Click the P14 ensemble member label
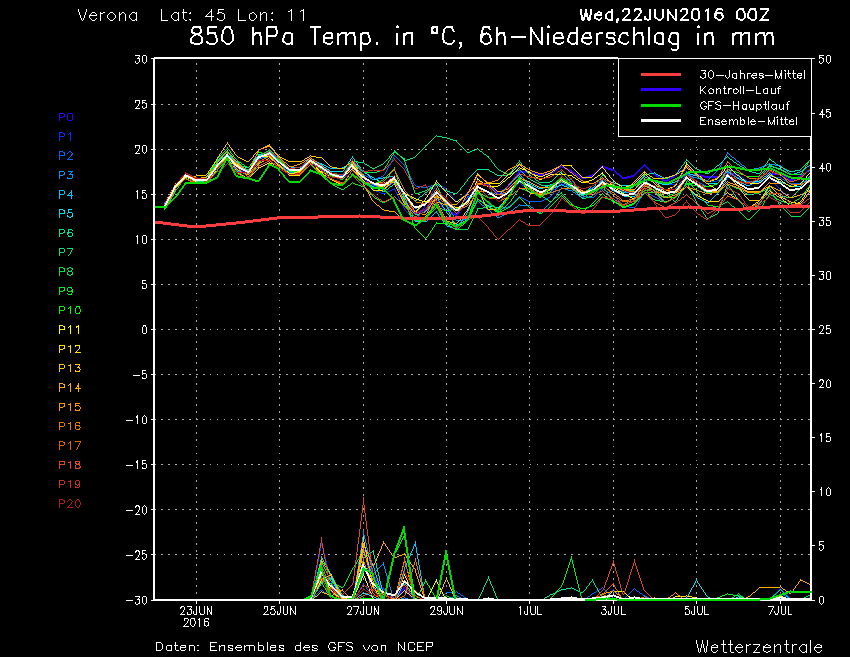 tap(69, 388)
